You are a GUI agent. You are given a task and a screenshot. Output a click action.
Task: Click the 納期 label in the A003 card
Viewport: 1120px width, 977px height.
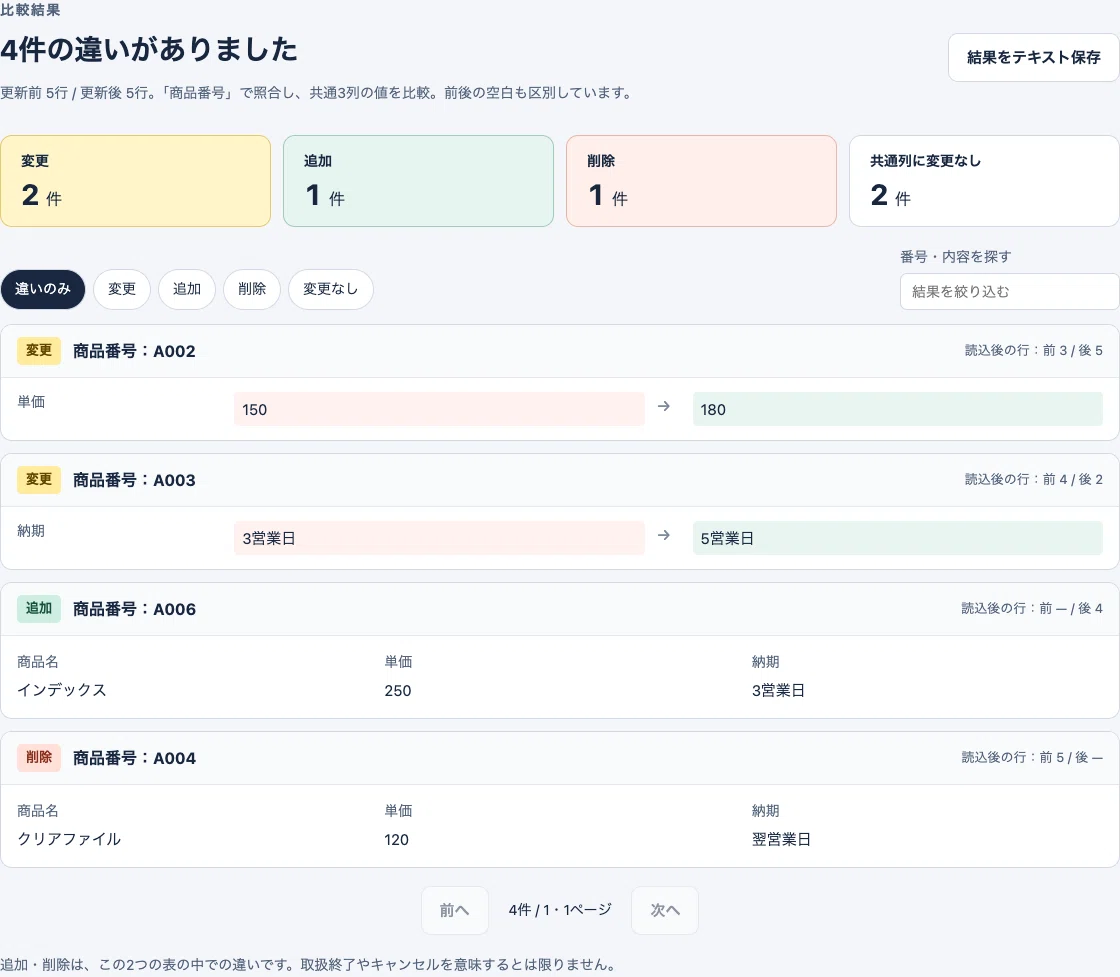click(x=31, y=531)
